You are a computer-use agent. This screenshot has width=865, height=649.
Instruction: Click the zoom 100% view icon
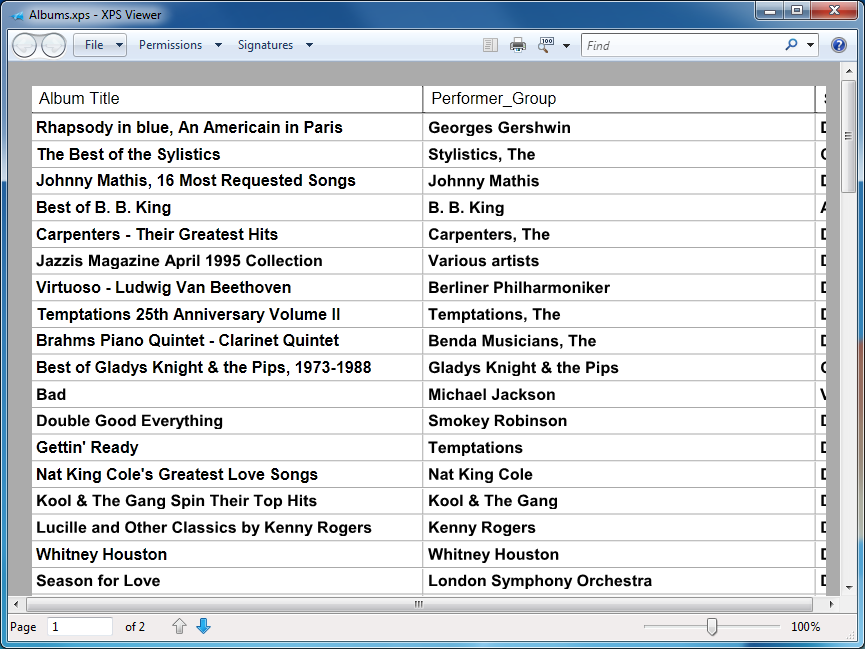point(546,45)
